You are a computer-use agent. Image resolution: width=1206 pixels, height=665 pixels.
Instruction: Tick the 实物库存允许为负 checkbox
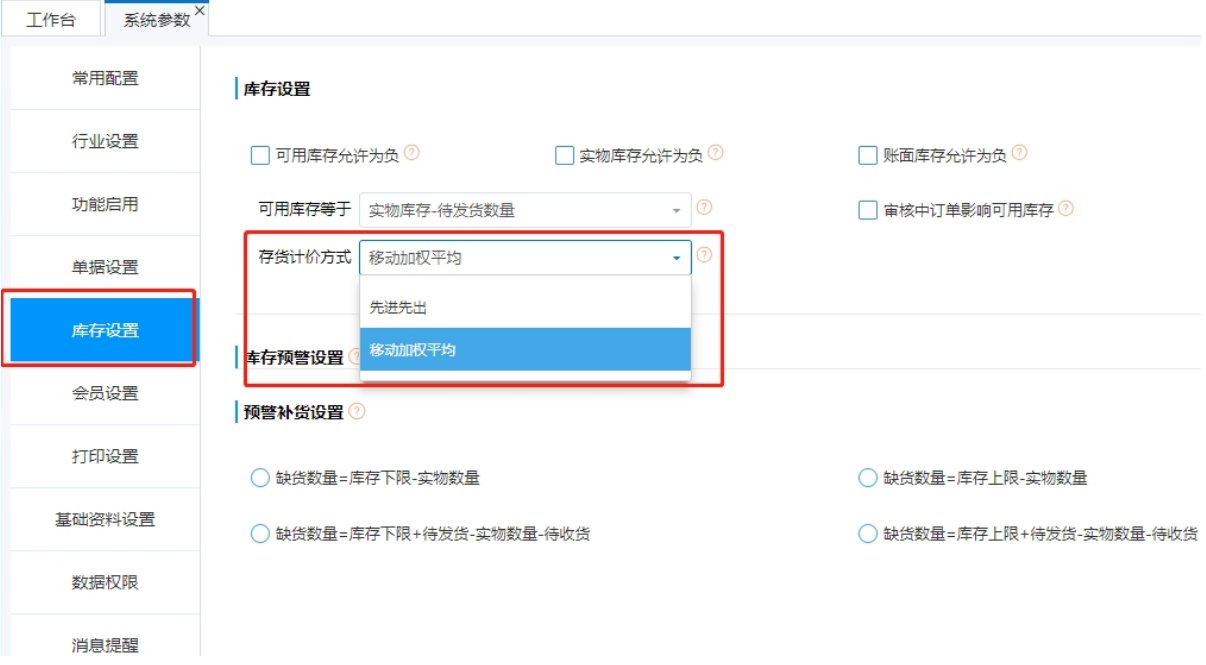tap(564, 156)
